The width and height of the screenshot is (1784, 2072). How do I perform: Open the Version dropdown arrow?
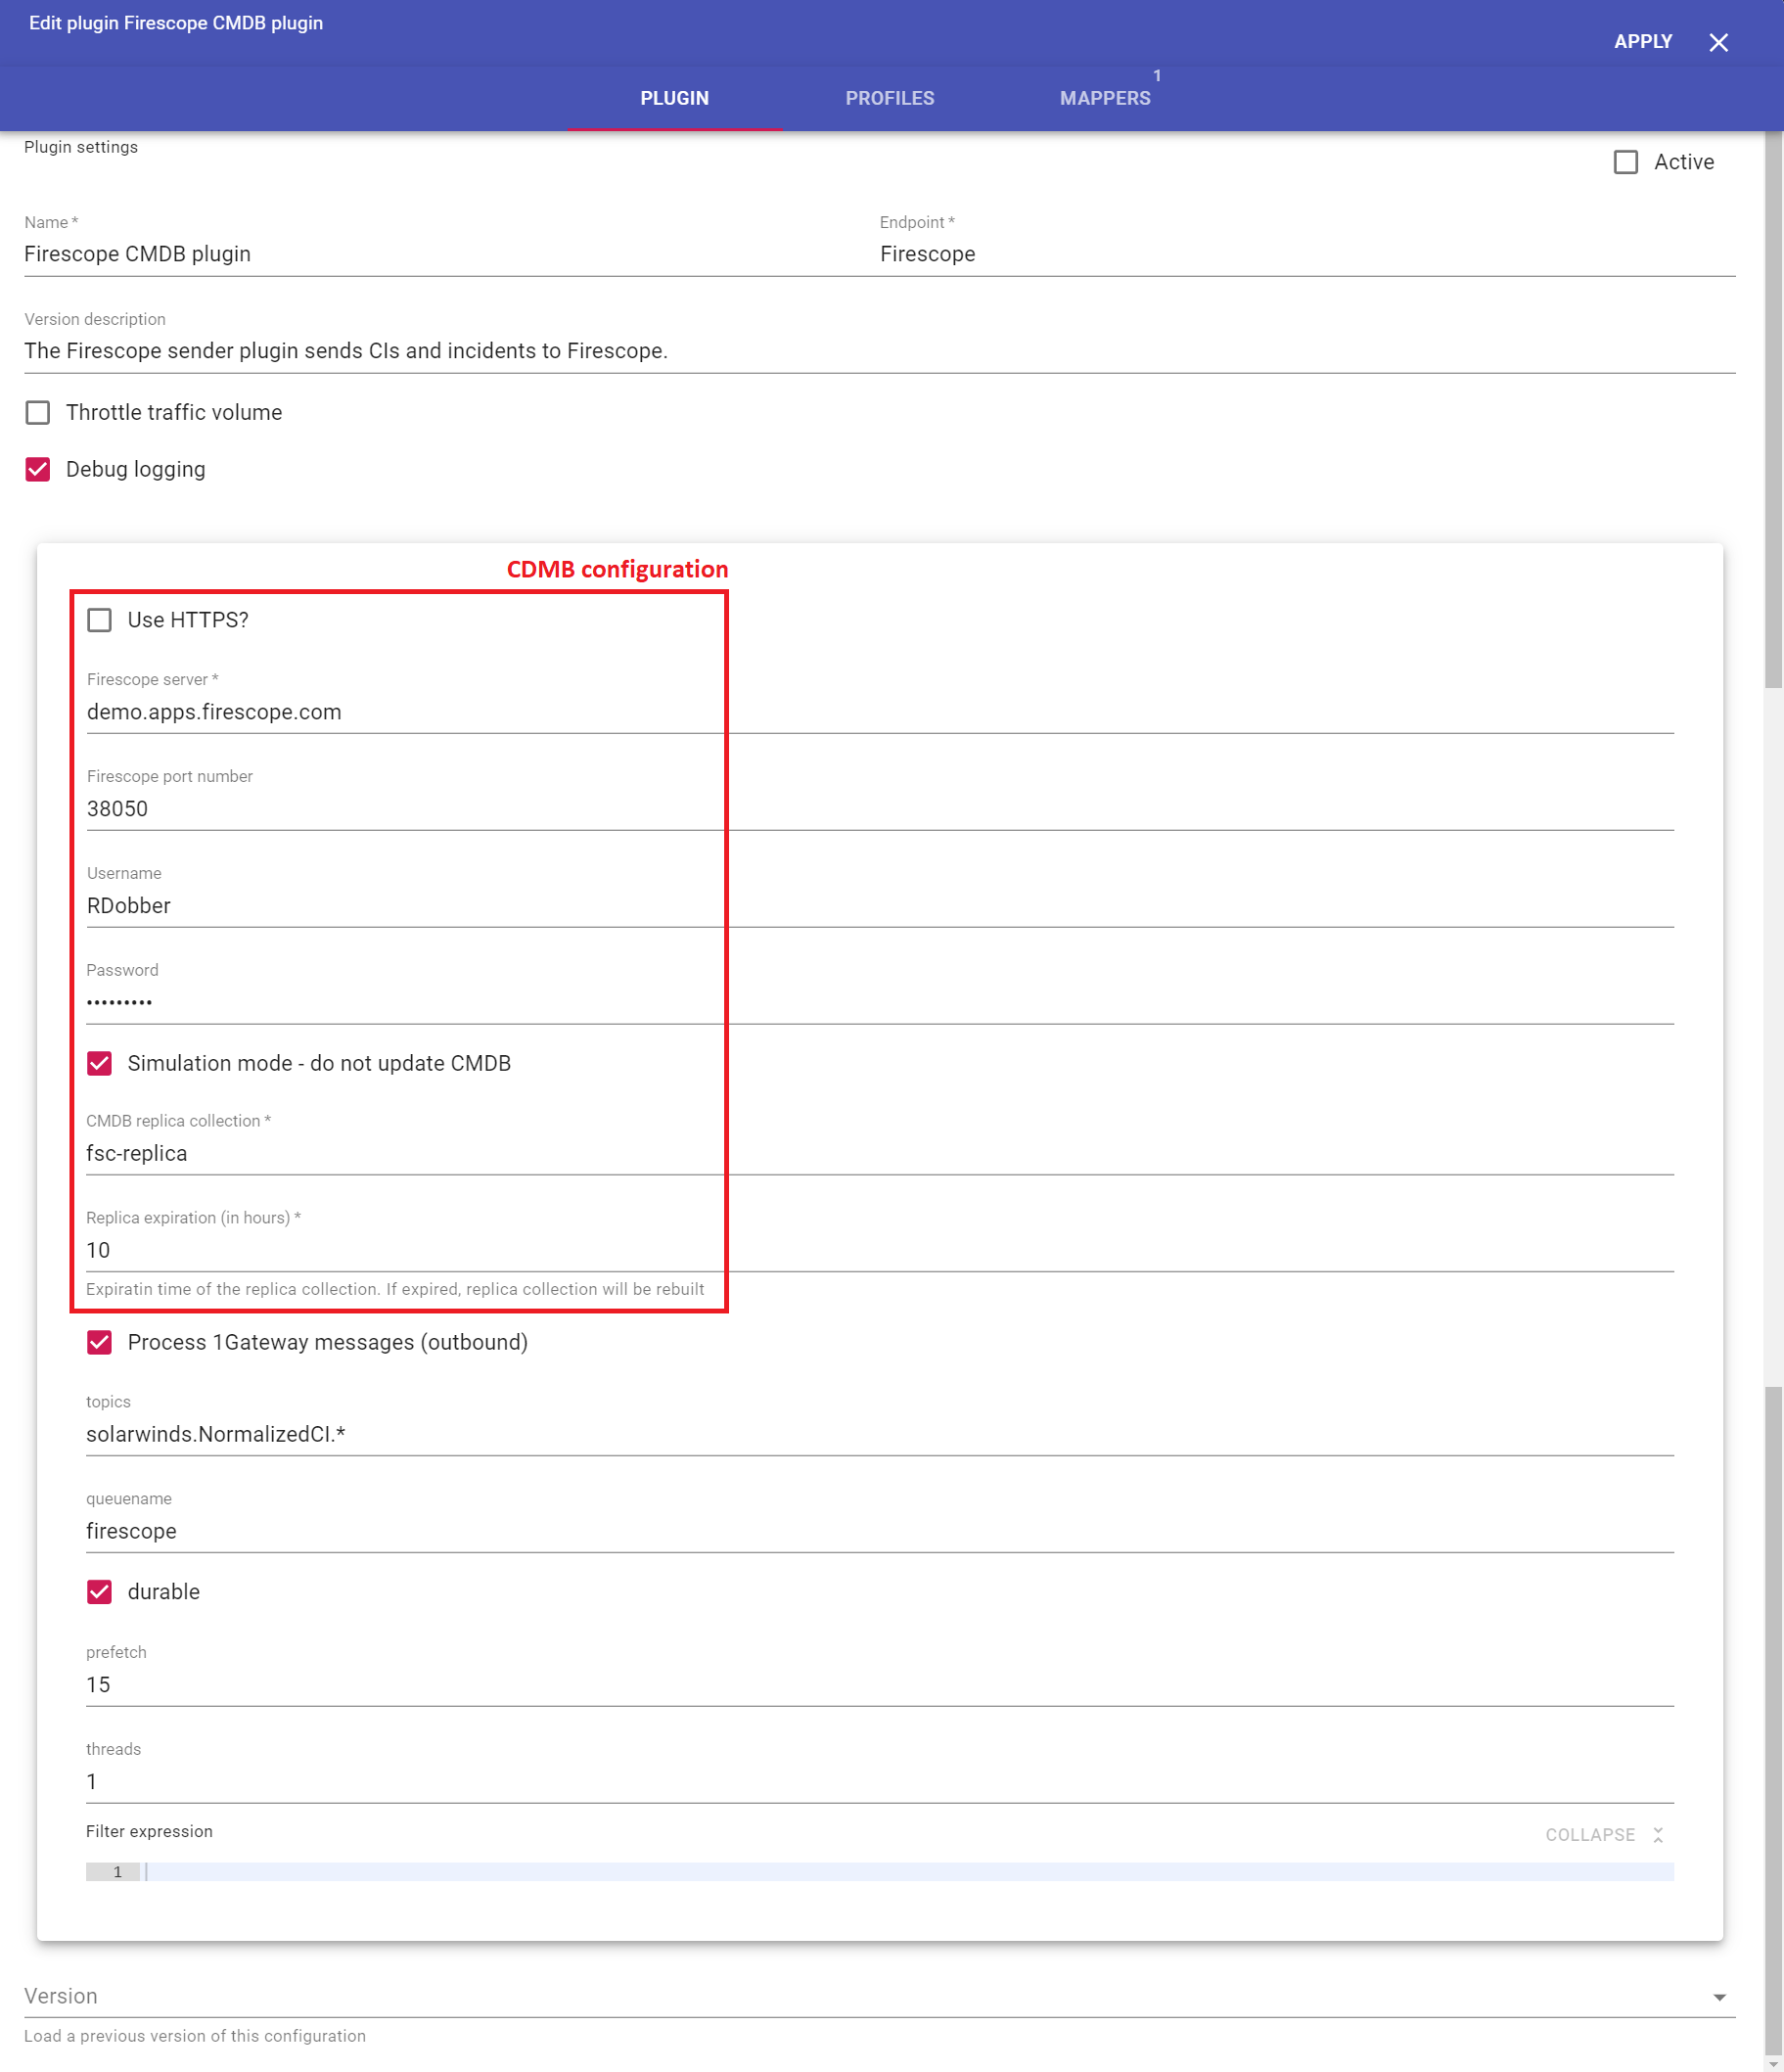click(x=1719, y=1997)
